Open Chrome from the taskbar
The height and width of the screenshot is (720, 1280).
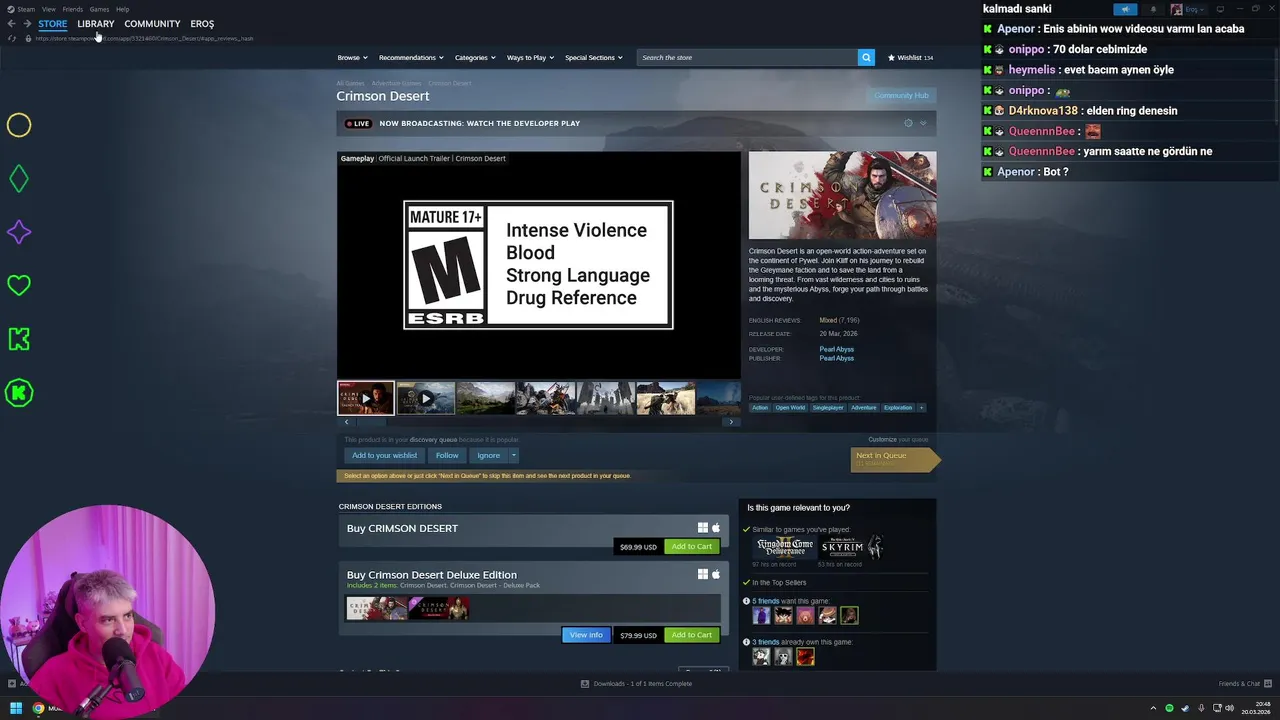[38, 708]
